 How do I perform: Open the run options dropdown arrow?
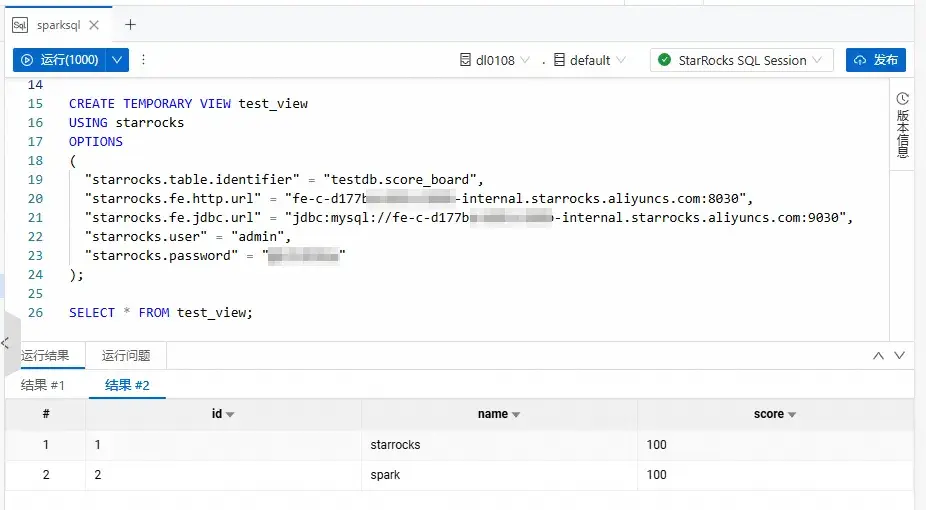pyautogui.click(x=118, y=60)
